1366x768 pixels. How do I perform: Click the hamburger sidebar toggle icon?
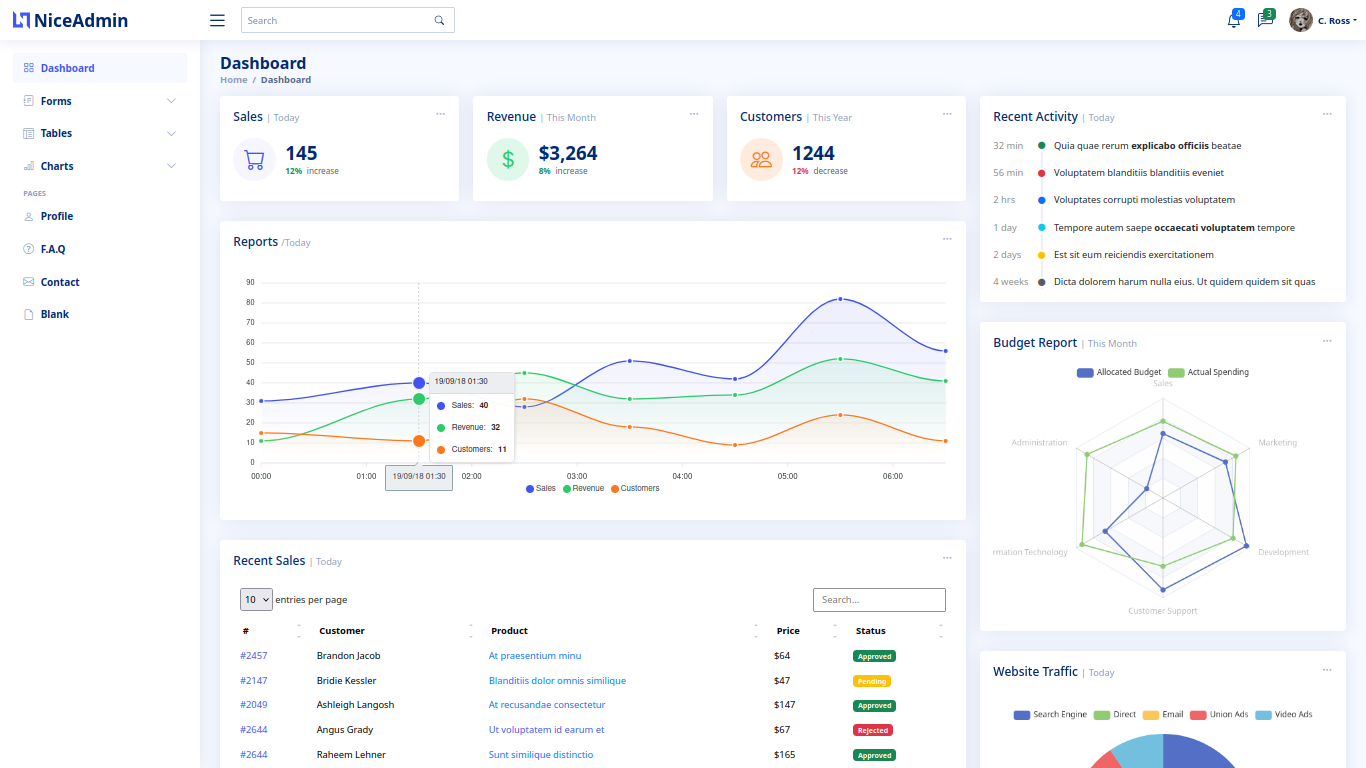217,20
